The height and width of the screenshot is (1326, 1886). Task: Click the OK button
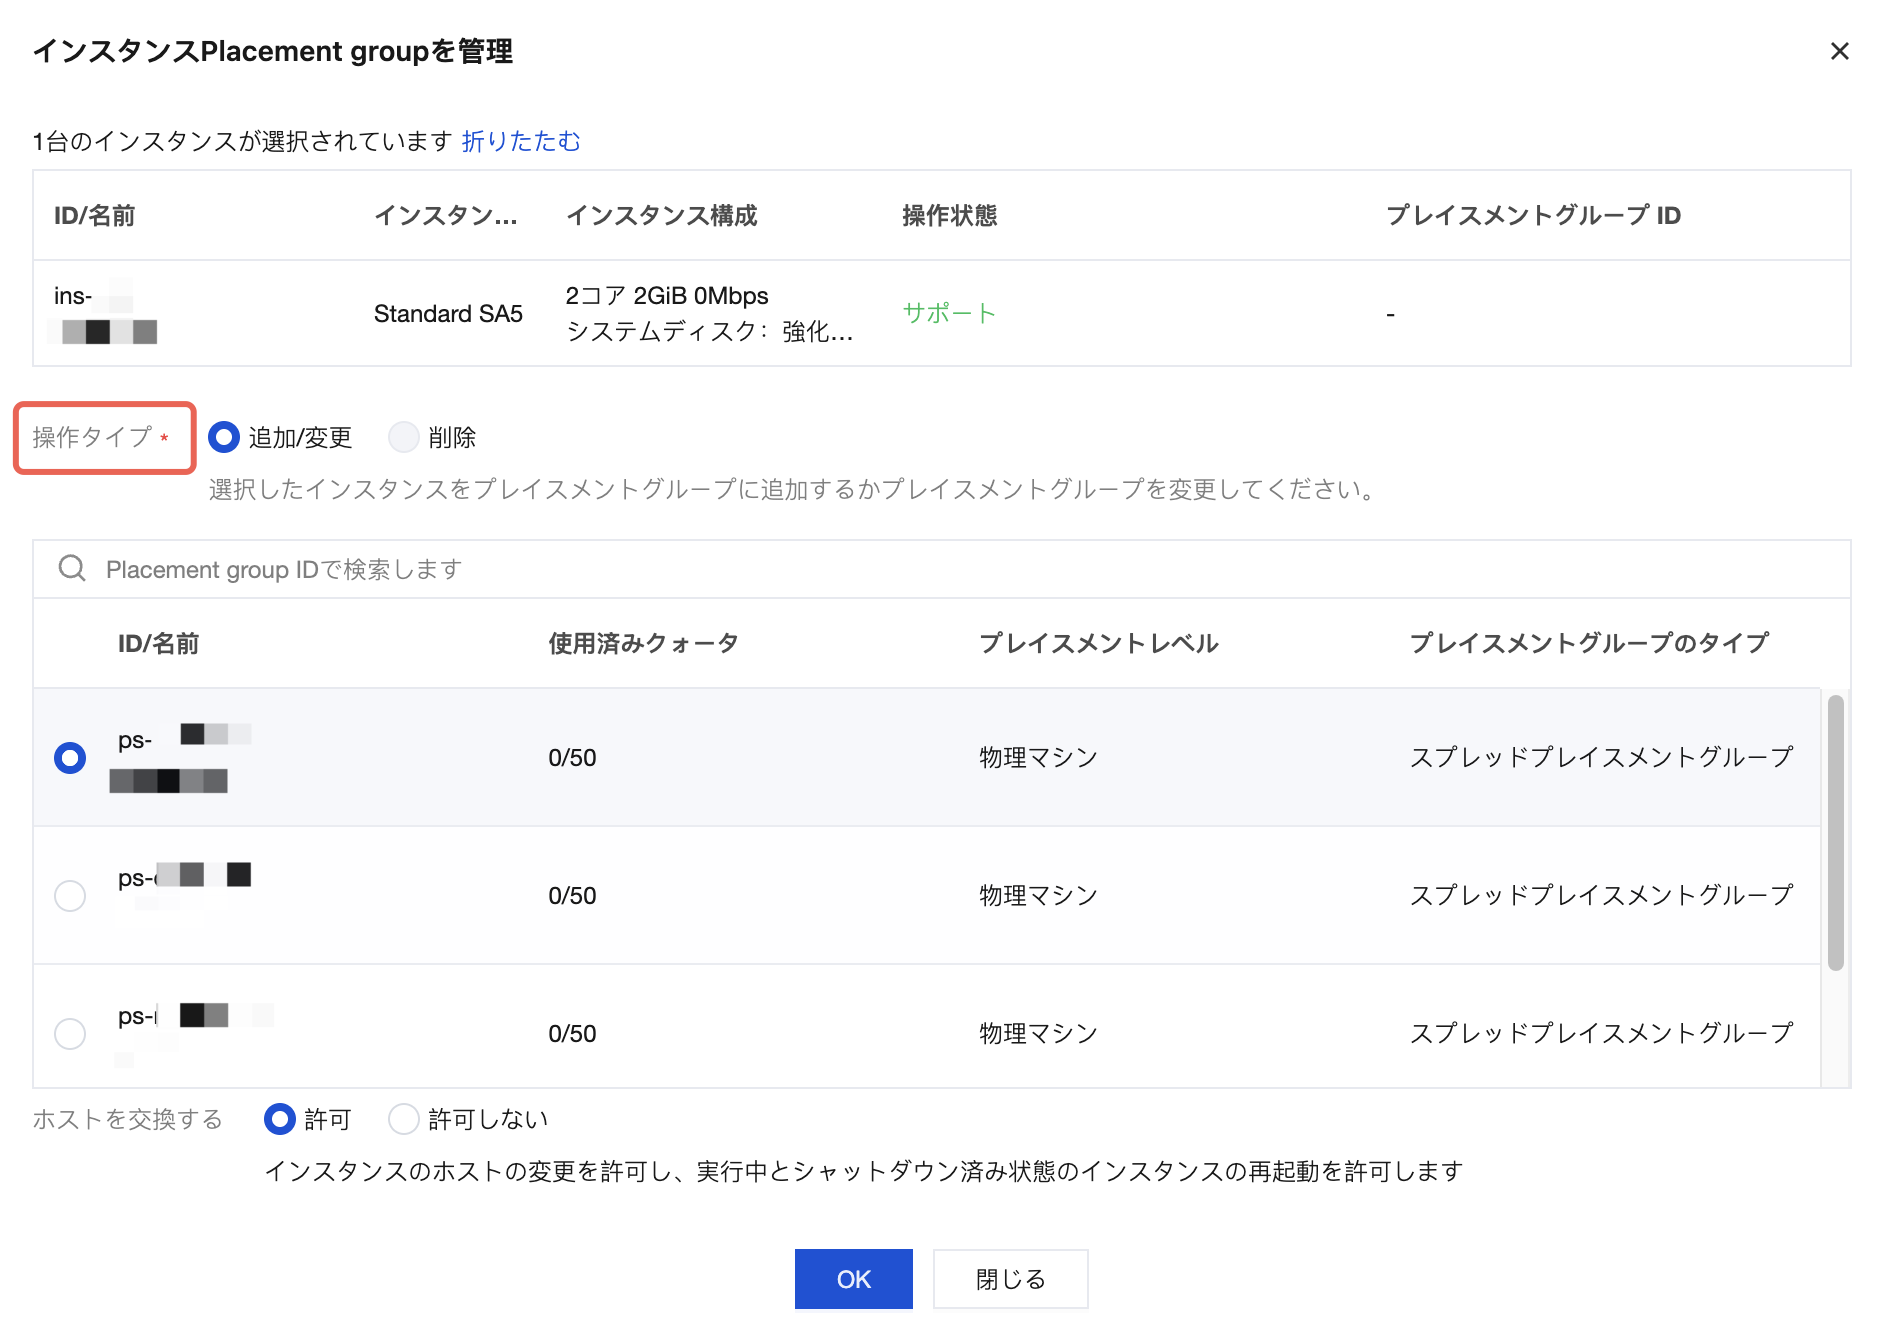[x=853, y=1279]
